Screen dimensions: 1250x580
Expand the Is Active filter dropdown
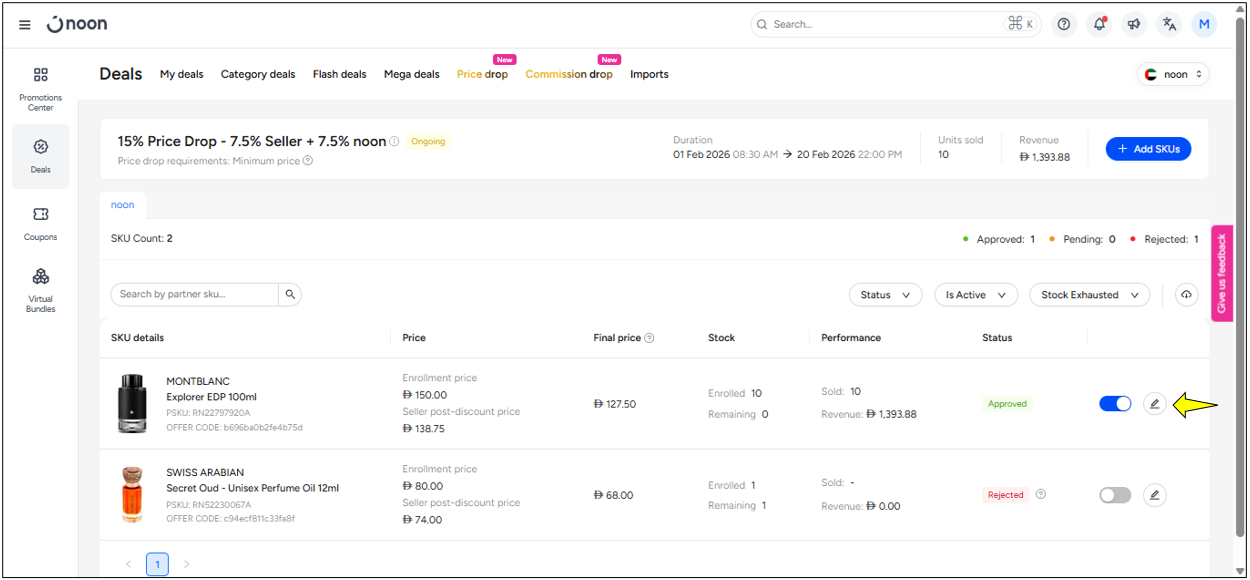975,295
